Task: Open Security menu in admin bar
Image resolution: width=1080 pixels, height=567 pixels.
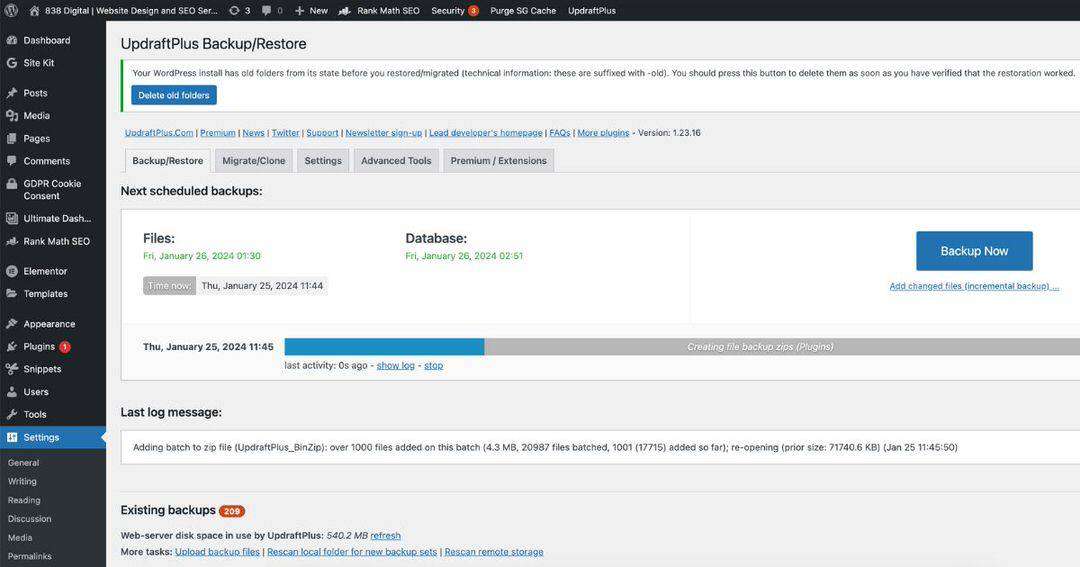Action: [x=455, y=10]
